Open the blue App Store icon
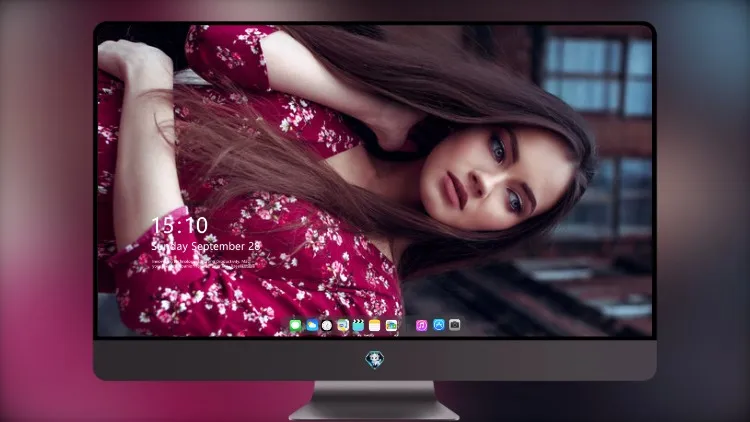 pyautogui.click(x=439, y=325)
